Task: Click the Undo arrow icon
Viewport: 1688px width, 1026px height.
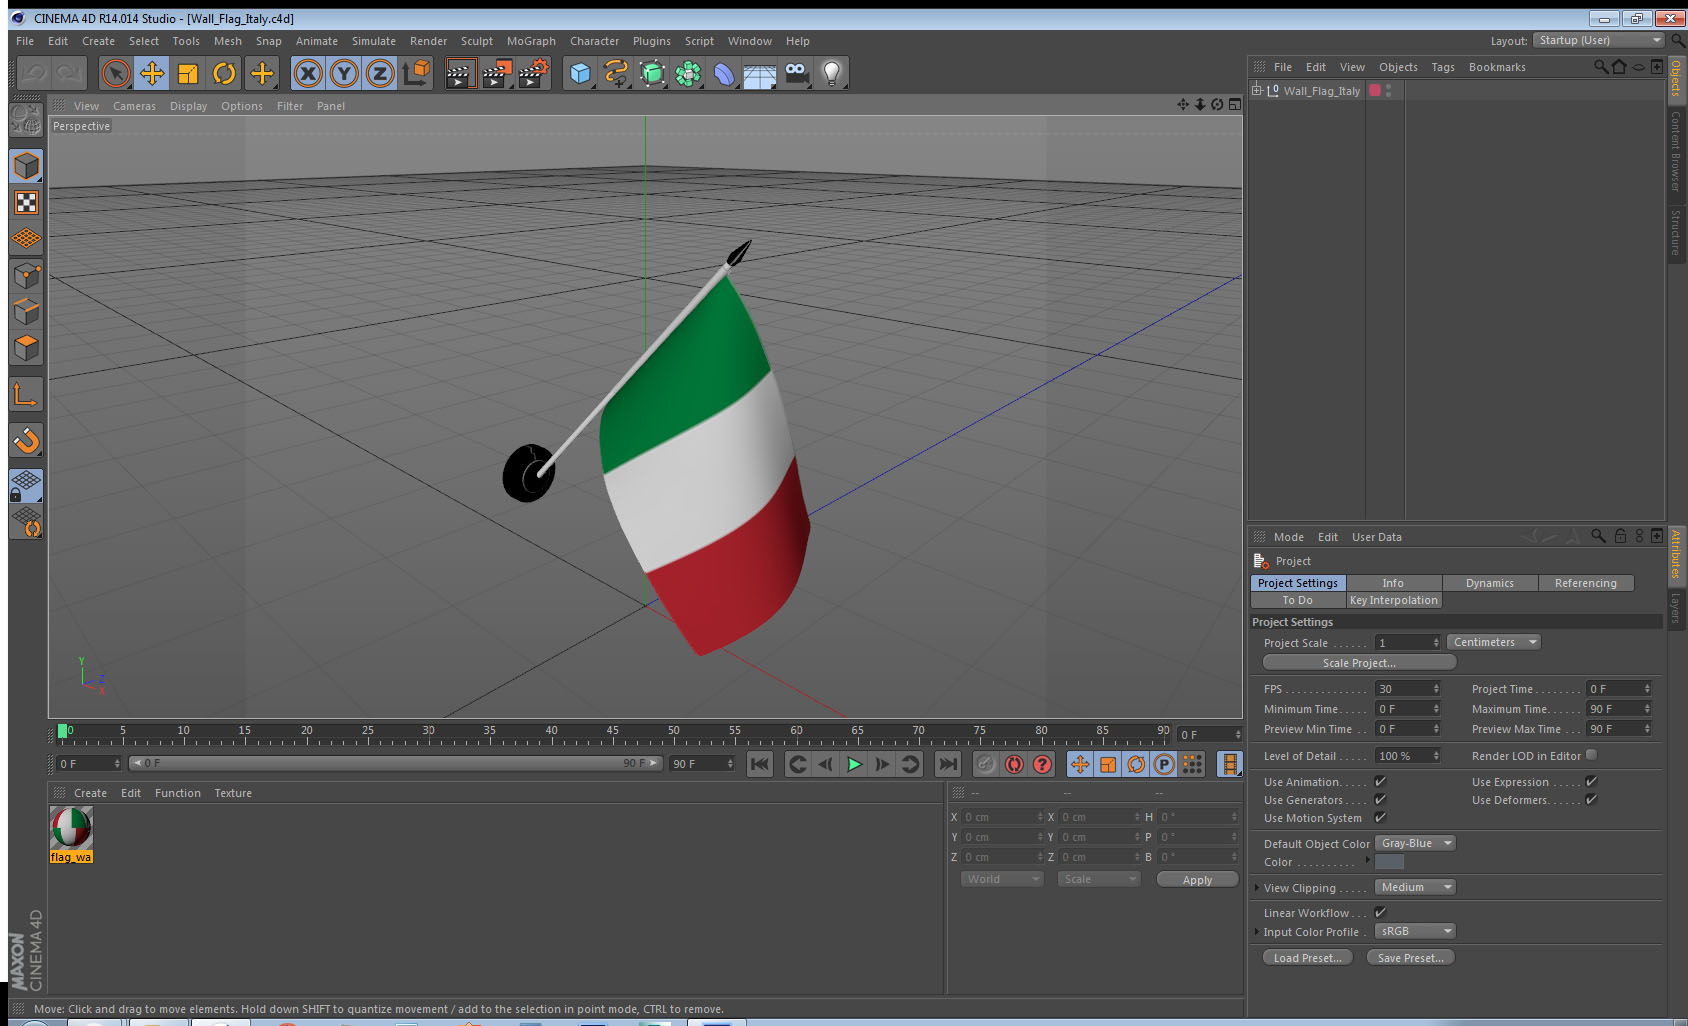Action: [x=34, y=73]
